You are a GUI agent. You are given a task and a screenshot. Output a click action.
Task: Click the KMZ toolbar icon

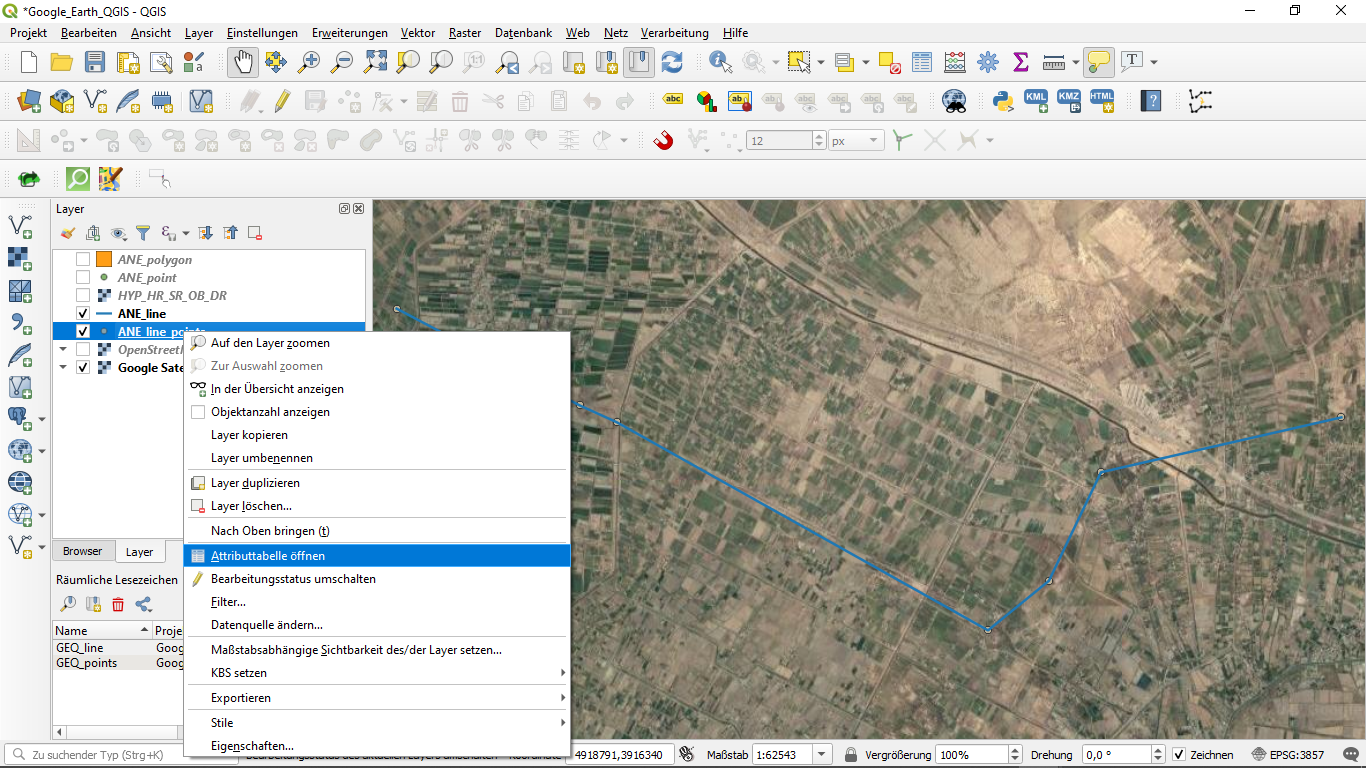(x=1068, y=101)
